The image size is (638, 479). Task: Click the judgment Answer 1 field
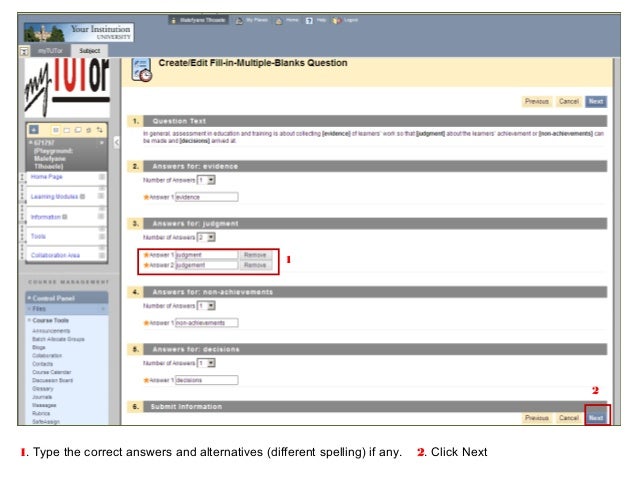click(x=206, y=255)
